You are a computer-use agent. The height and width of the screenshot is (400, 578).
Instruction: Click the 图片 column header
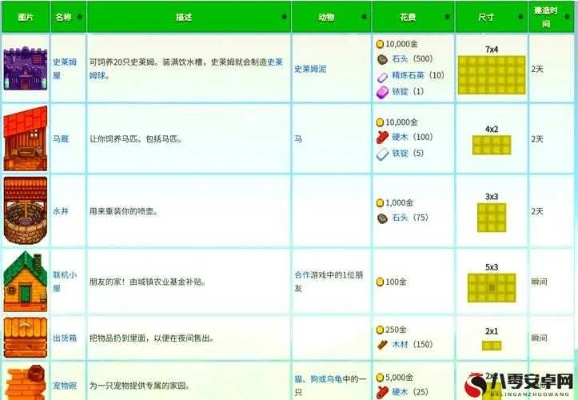(26, 17)
